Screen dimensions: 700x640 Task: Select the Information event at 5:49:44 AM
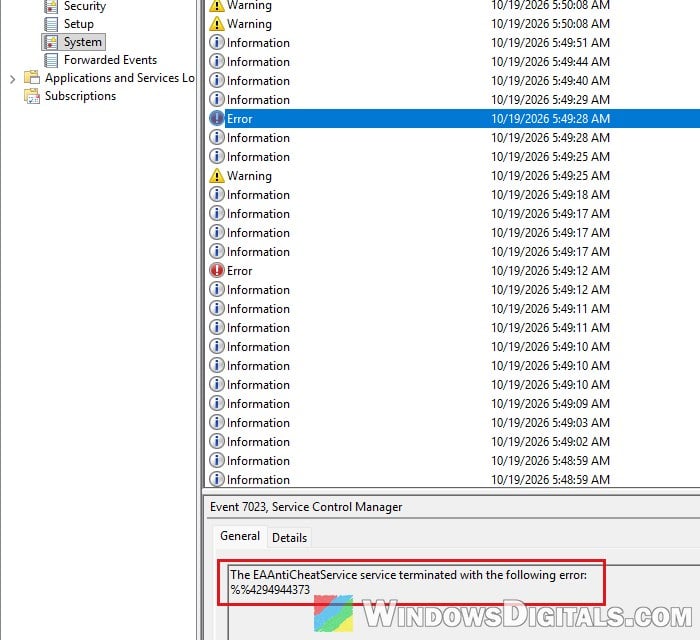coord(454,62)
